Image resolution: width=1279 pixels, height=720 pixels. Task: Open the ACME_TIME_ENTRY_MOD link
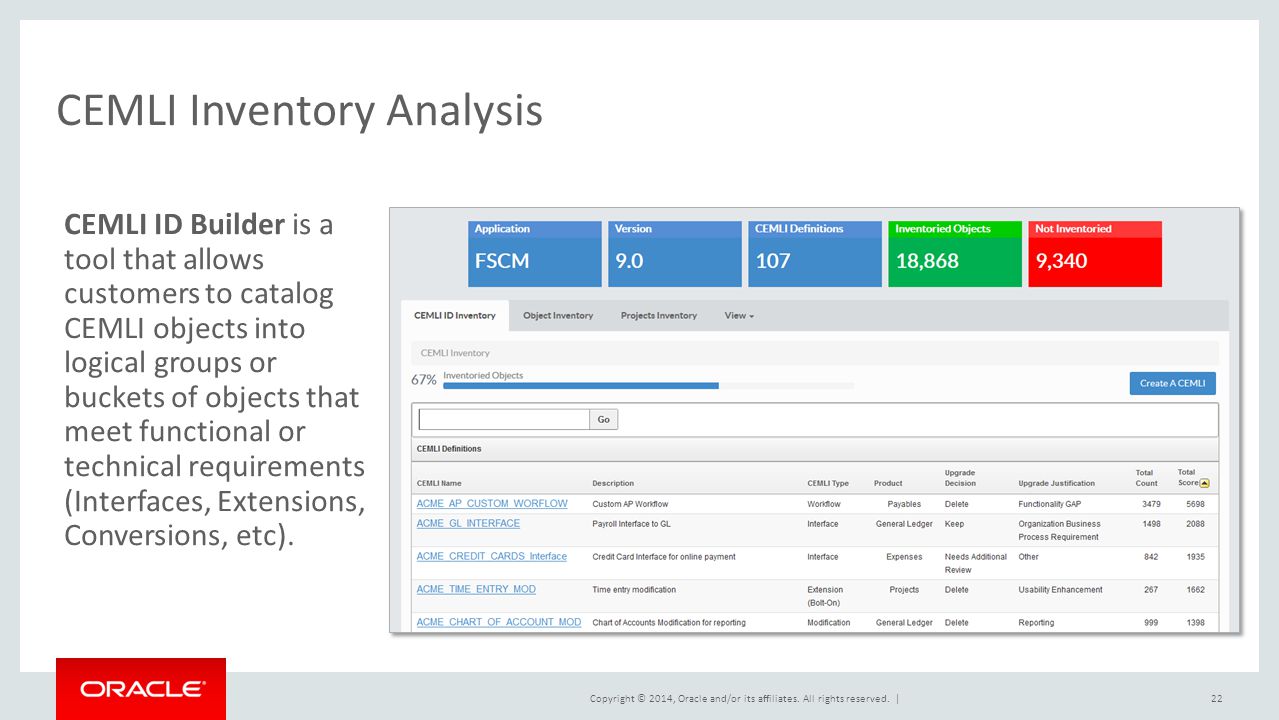coord(476,590)
